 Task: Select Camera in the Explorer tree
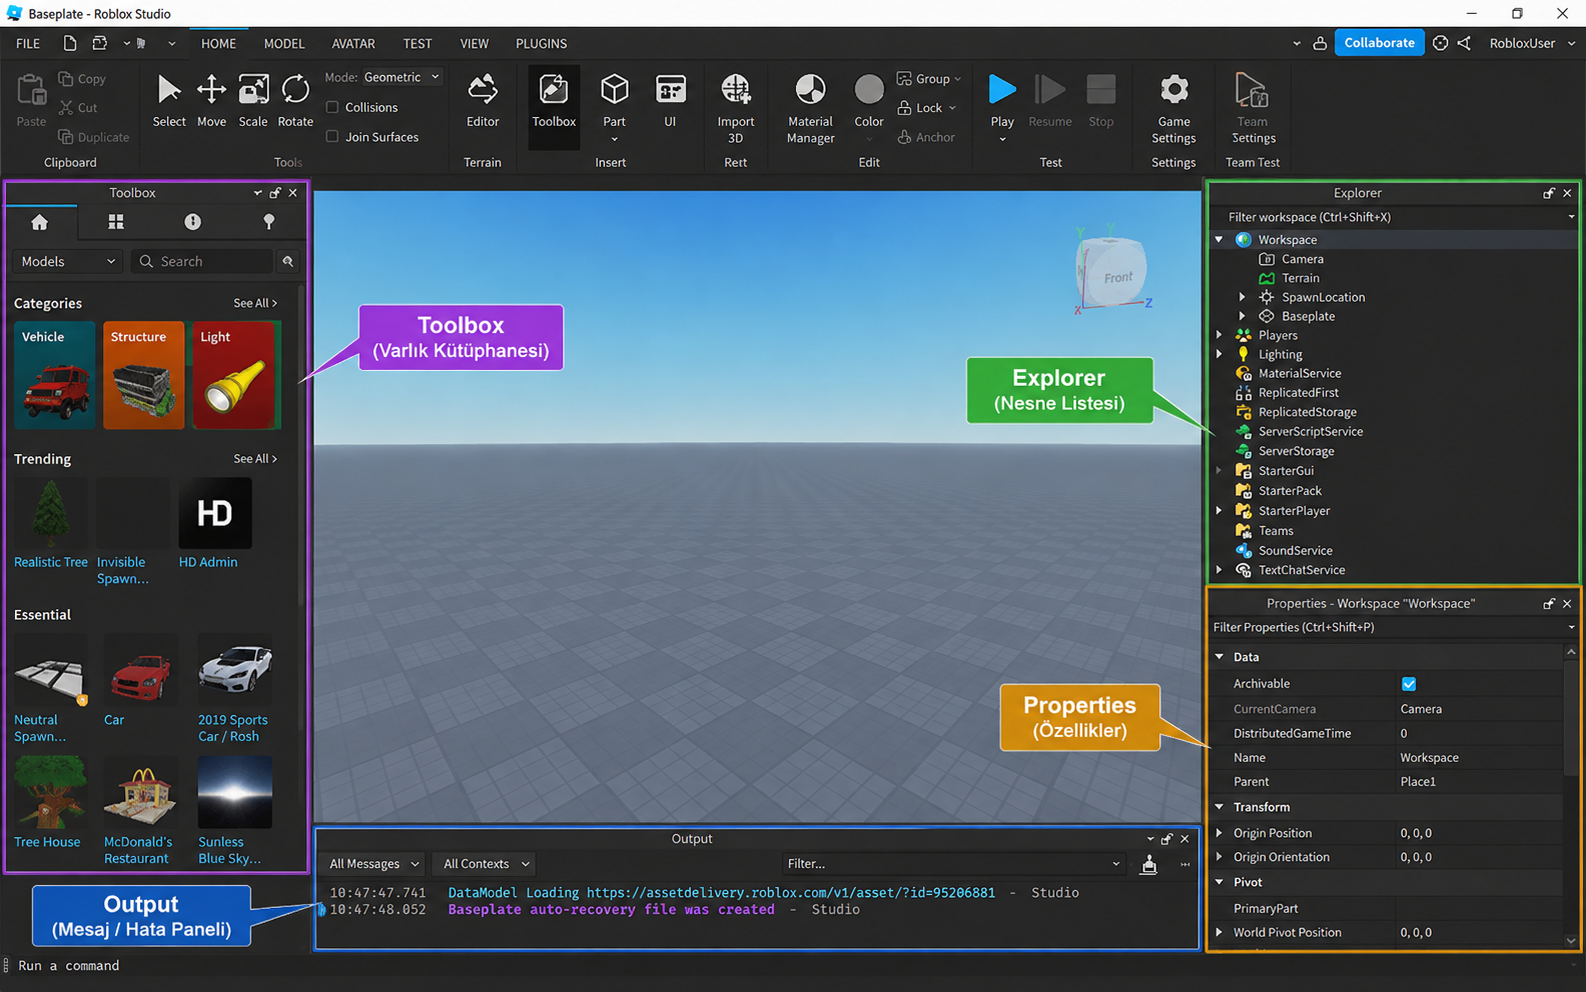click(1302, 259)
